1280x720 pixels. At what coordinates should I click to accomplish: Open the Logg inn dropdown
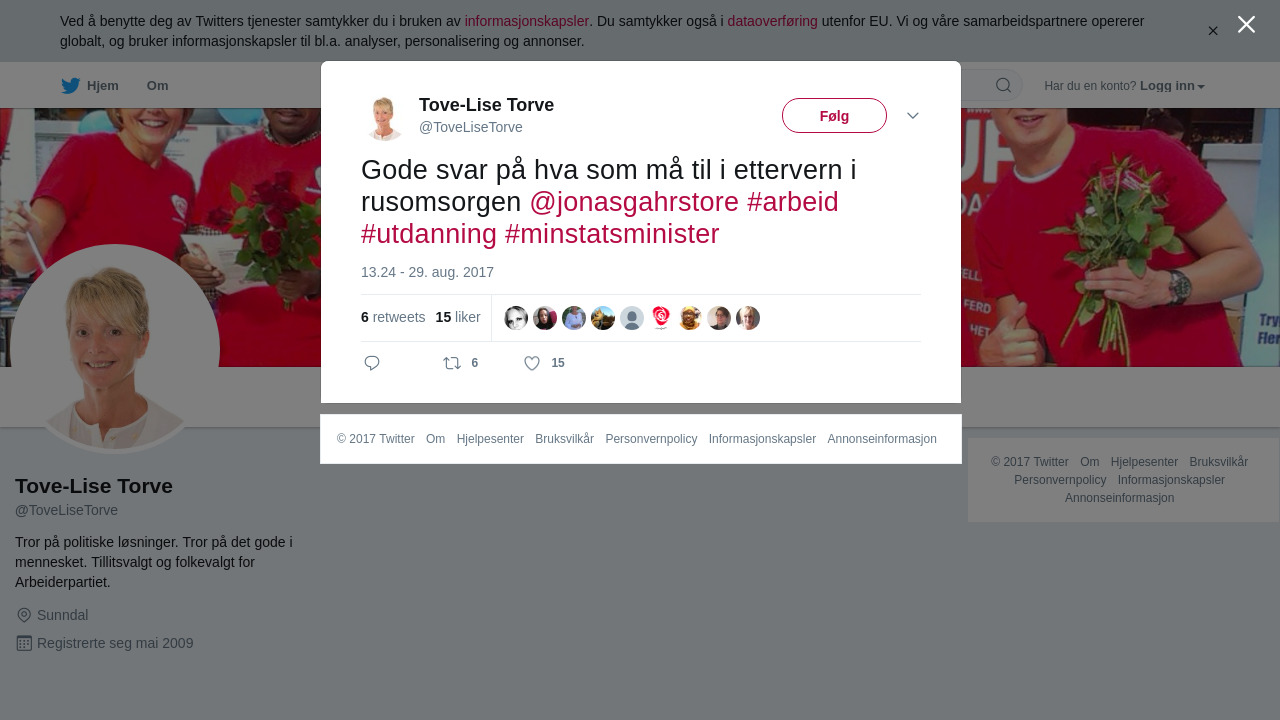(x=1172, y=86)
